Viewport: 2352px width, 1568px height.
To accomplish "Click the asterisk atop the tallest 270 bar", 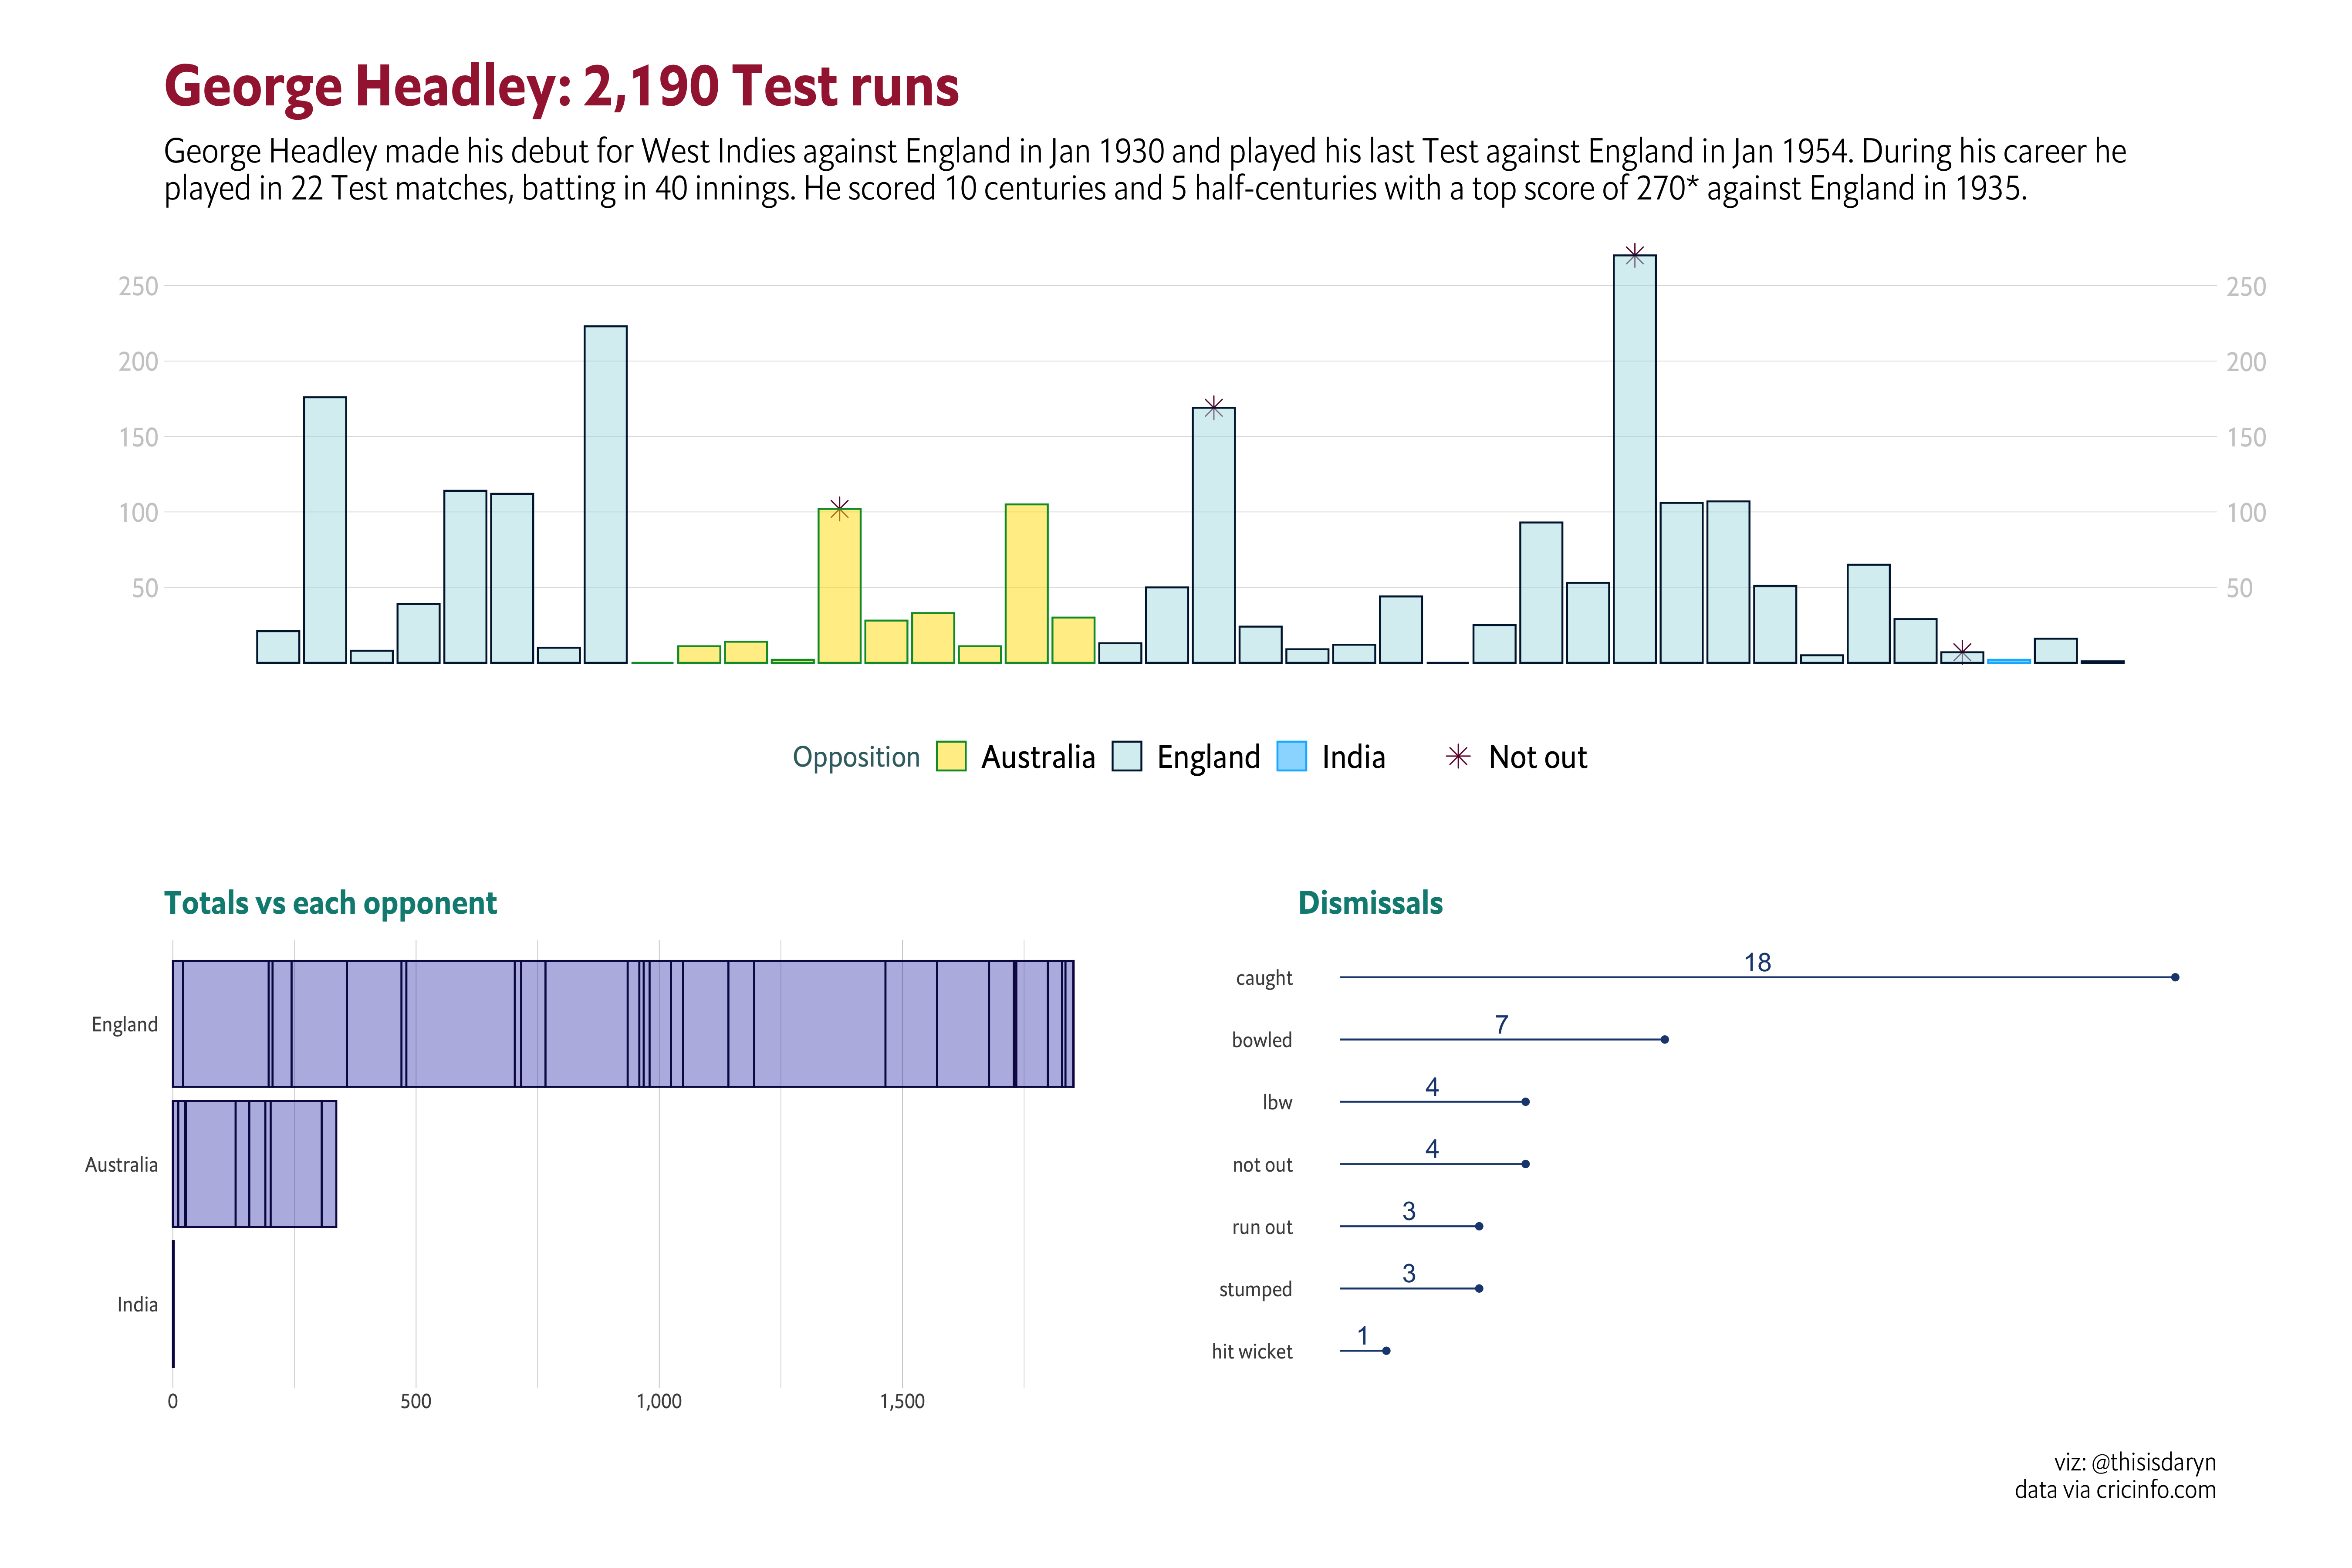I will (x=1634, y=255).
